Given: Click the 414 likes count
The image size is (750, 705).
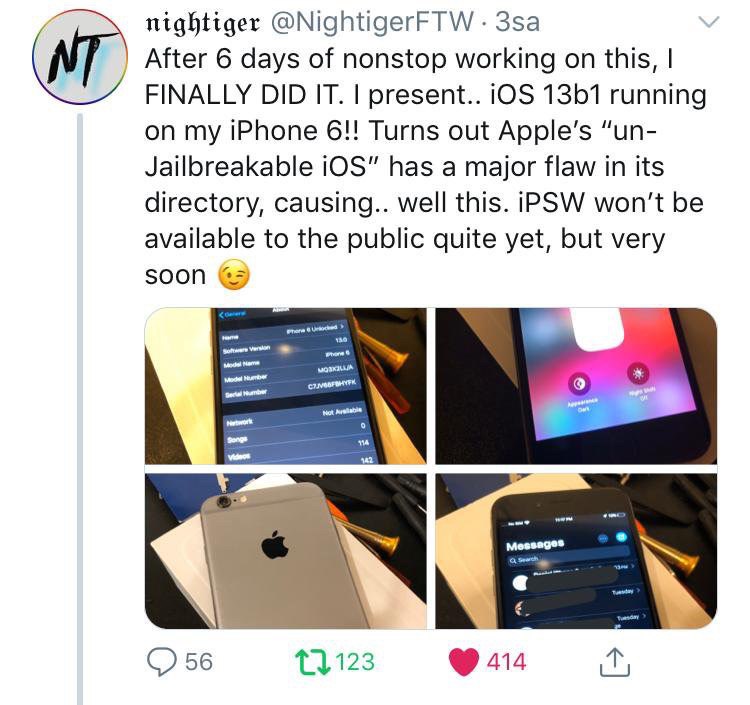Looking at the screenshot, I should (x=507, y=662).
